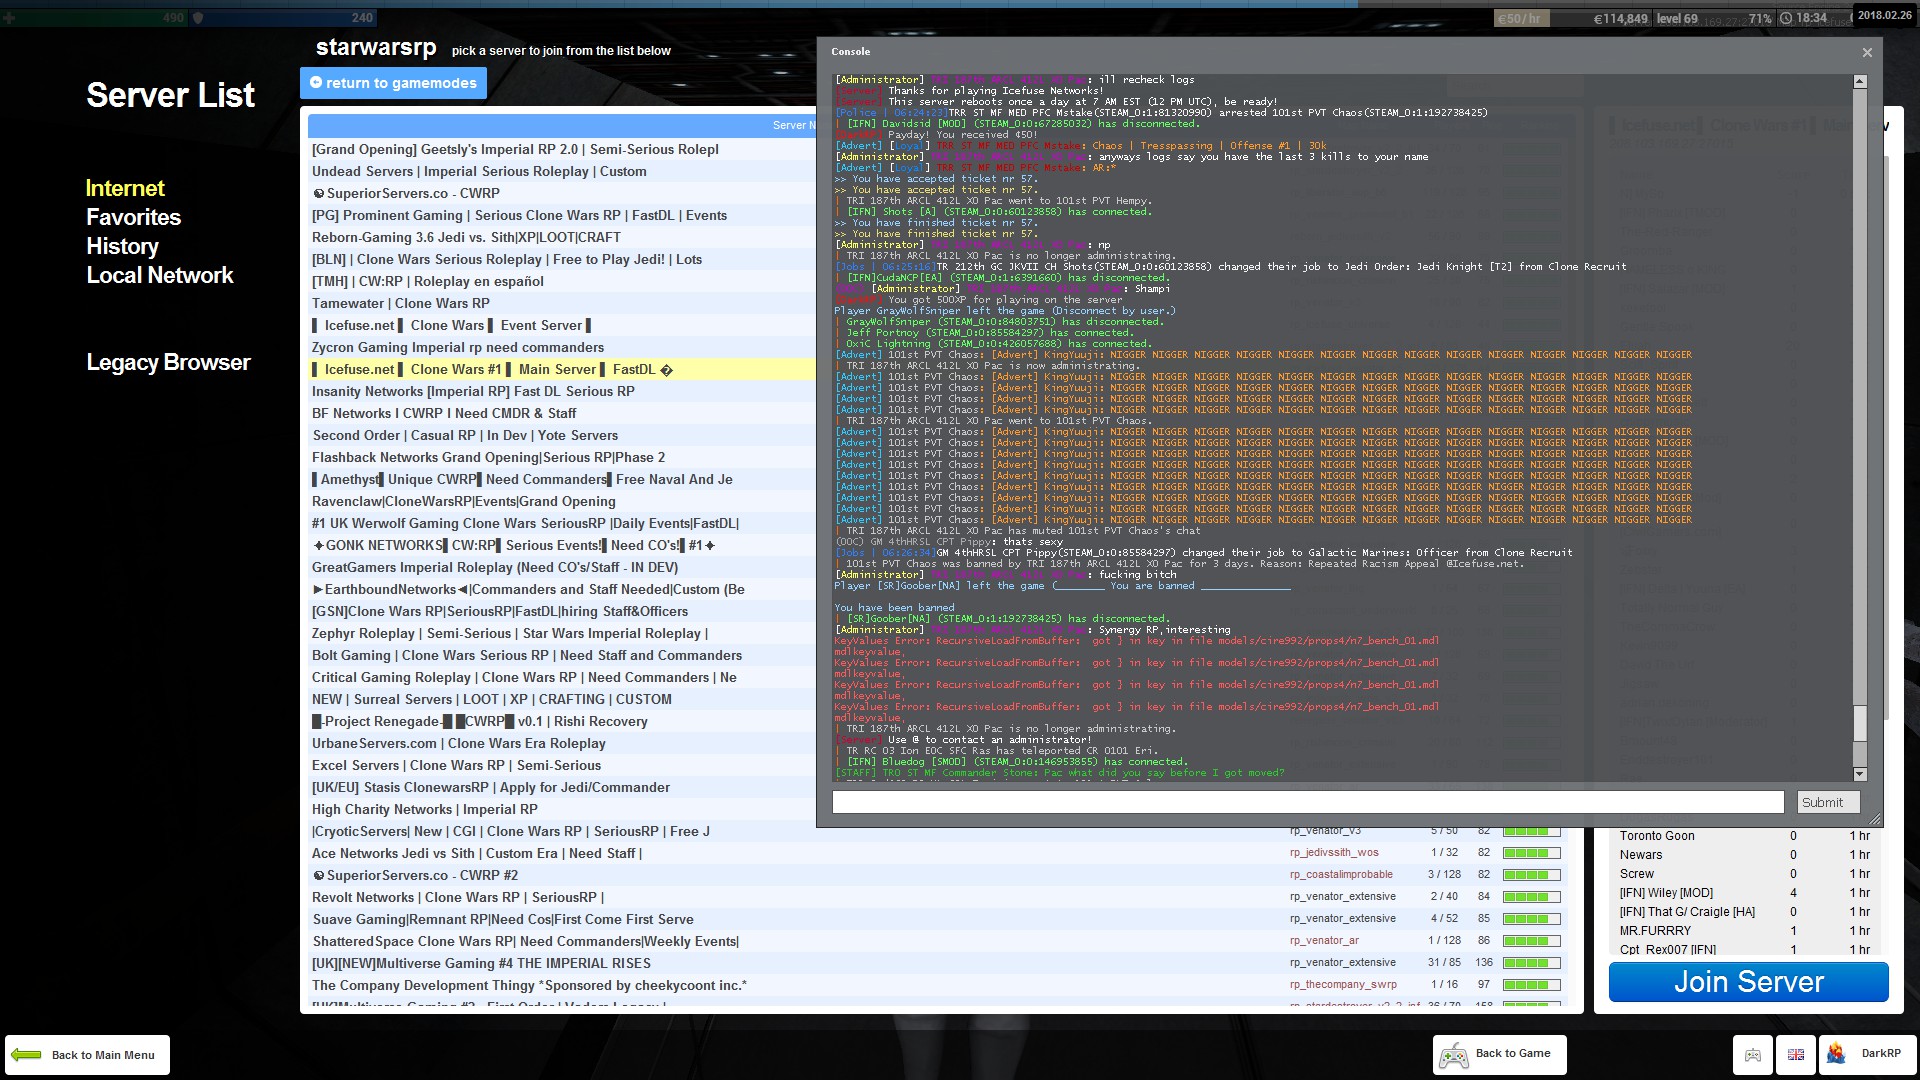Switch to the History server tab
The image size is (1920, 1080).
click(122, 246)
